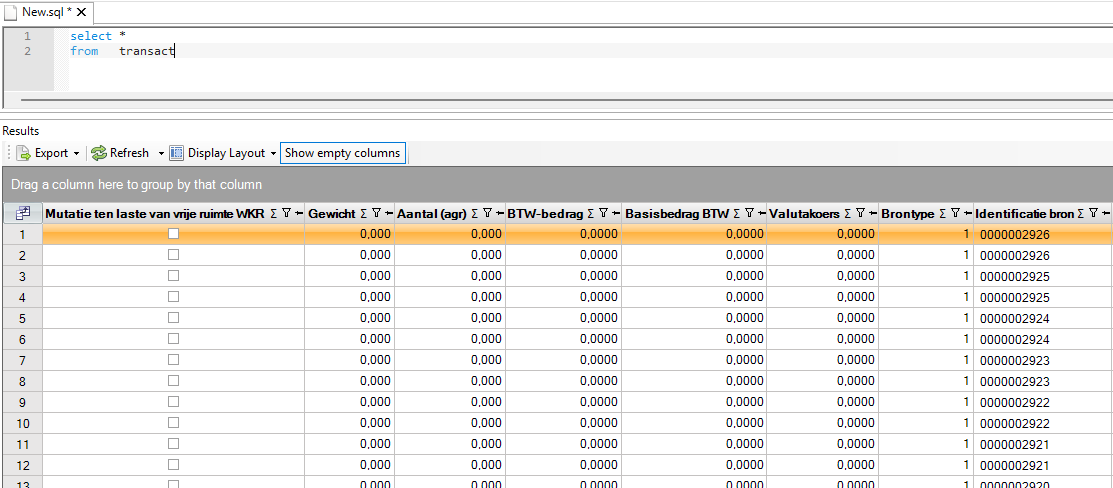Click the sum icon in the Mutatie ten laste header
Image resolution: width=1113 pixels, height=488 pixels.
274,212
